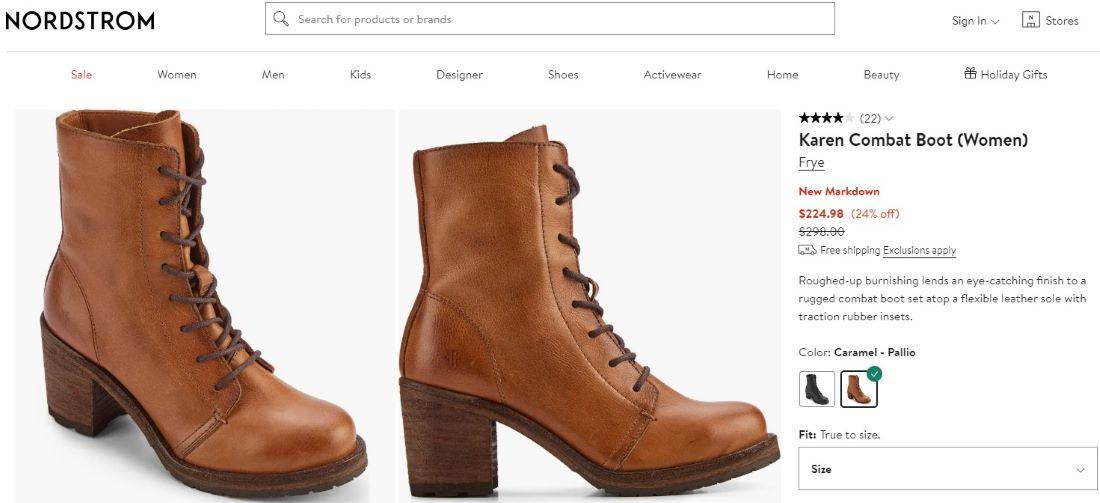This screenshot has height=503, width=1100.
Task: Open the Activewear menu
Action: (672, 75)
